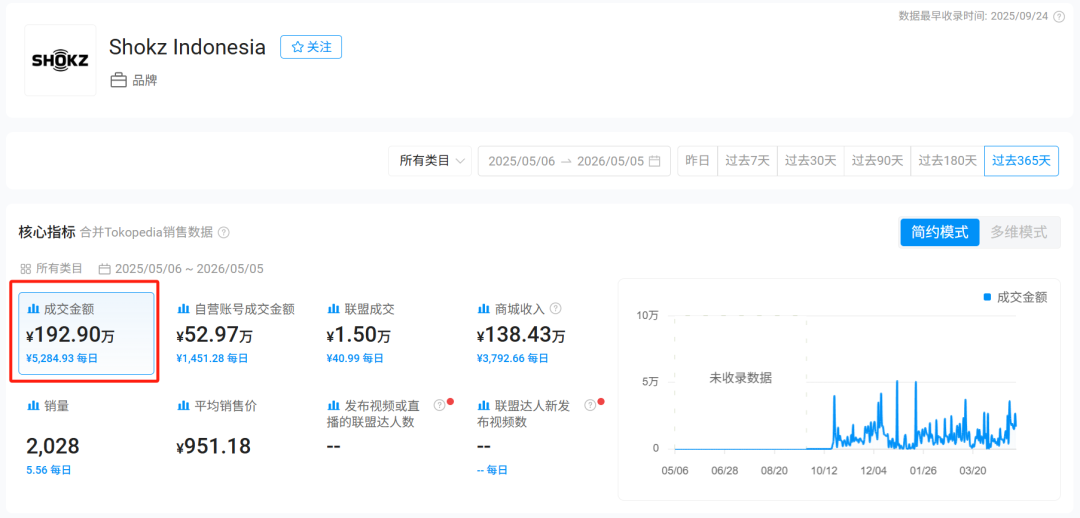
Task: Click help icon after 合并Tokopedia销售数据
Action: point(223,233)
